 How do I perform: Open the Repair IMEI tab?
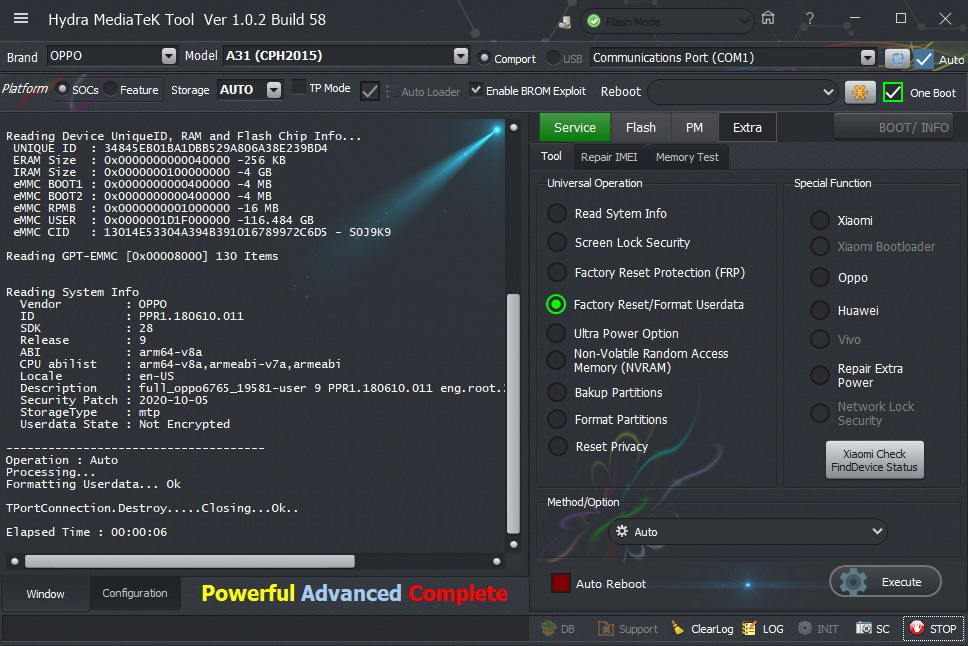(608, 157)
